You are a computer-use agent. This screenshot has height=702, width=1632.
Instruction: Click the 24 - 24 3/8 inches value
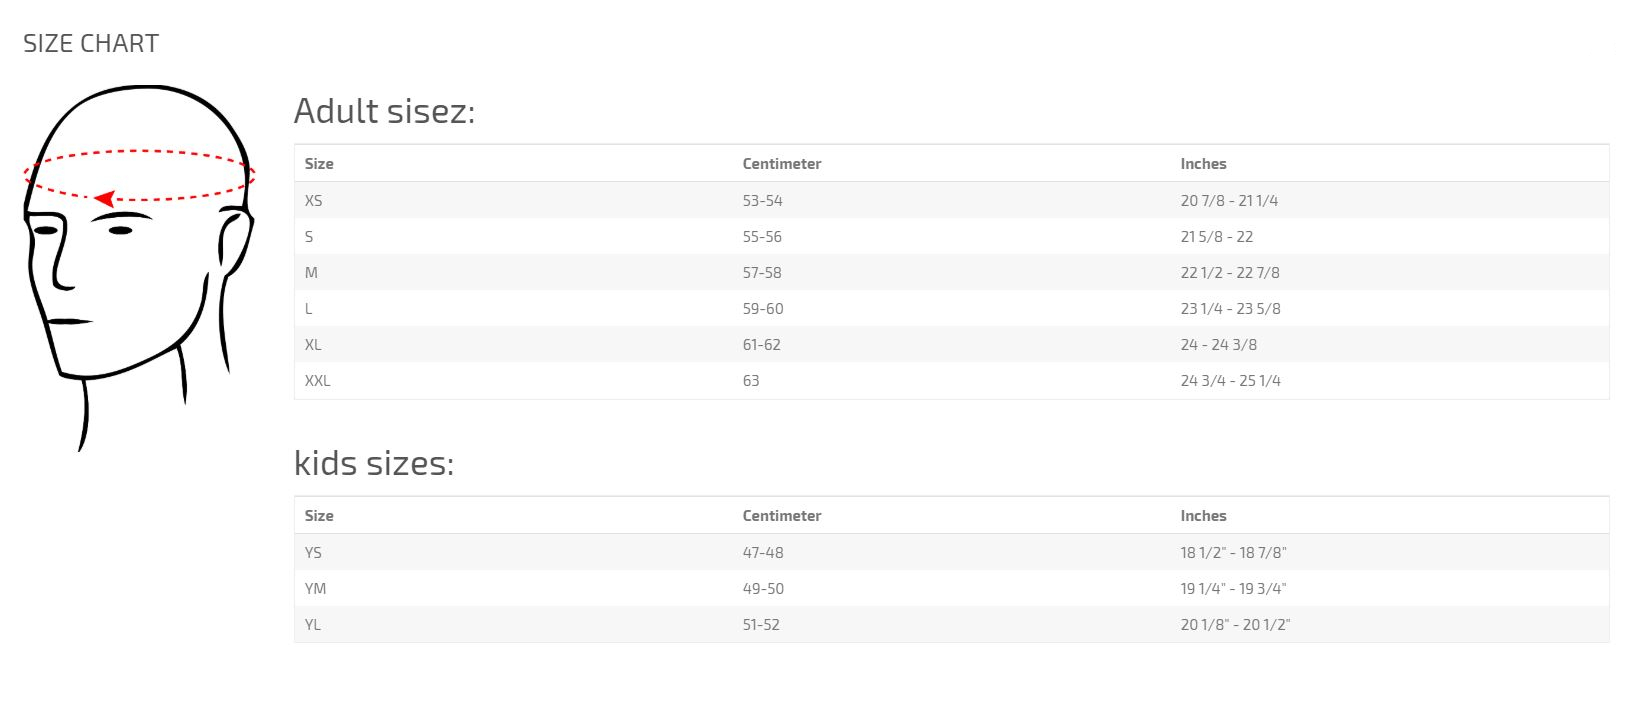[x=1219, y=345]
